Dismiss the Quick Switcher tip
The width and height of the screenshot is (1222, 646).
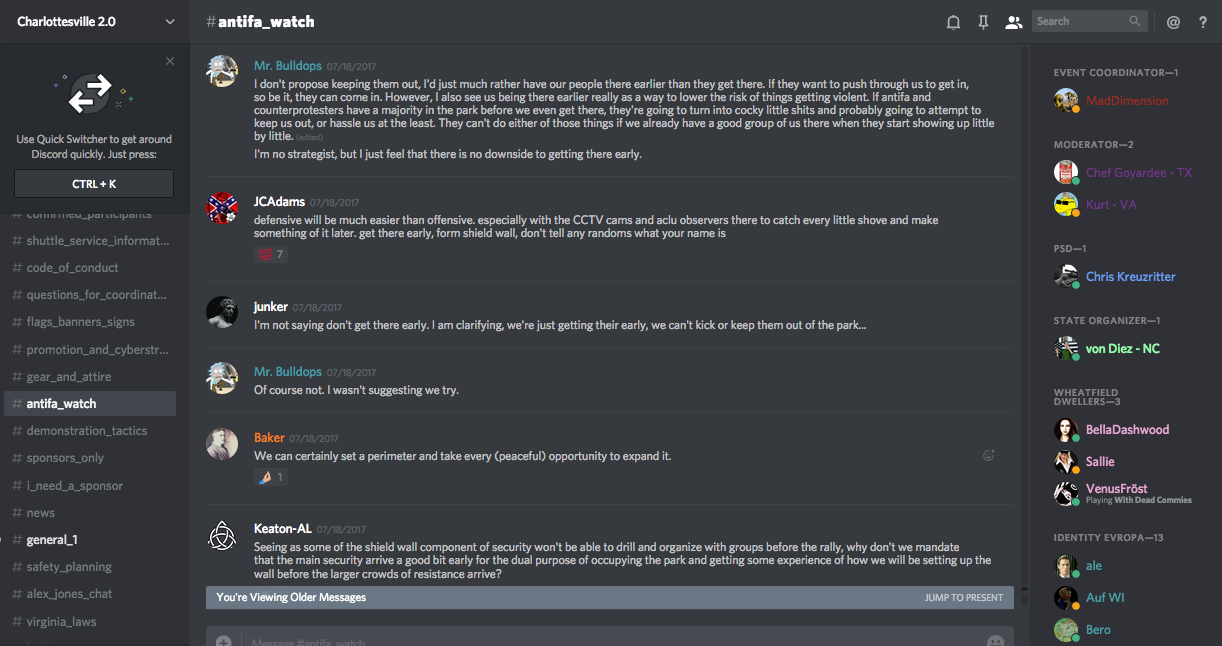tap(170, 61)
